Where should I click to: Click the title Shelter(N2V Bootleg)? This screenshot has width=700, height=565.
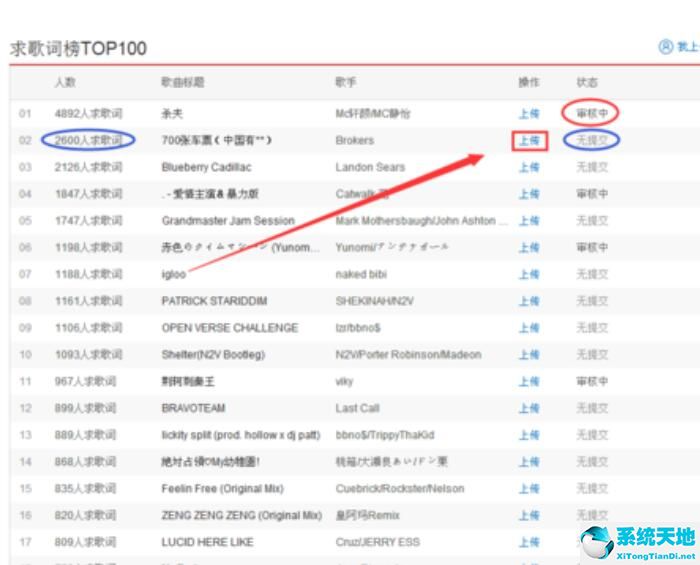coord(213,354)
